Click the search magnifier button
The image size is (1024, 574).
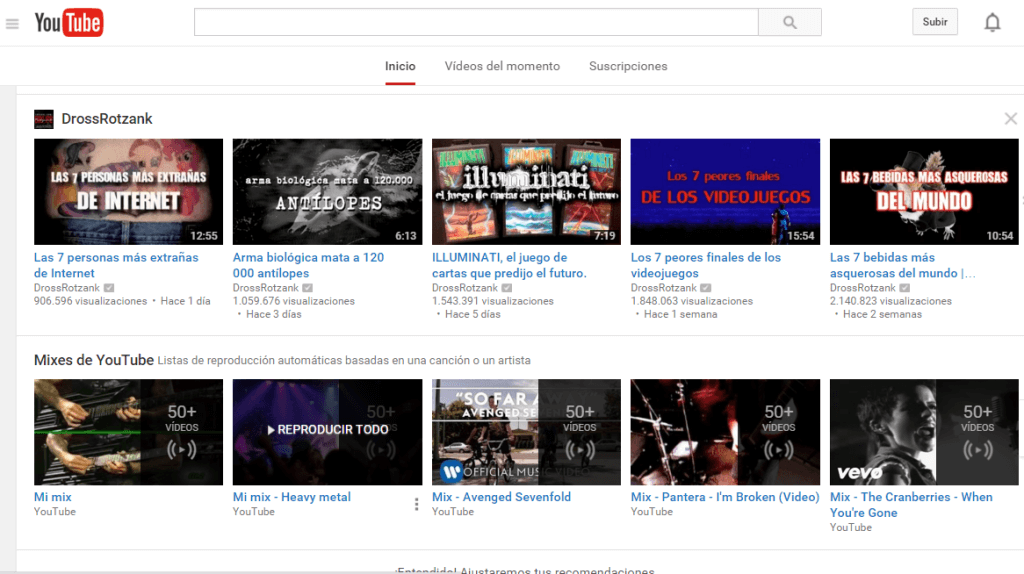click(790, 22)
